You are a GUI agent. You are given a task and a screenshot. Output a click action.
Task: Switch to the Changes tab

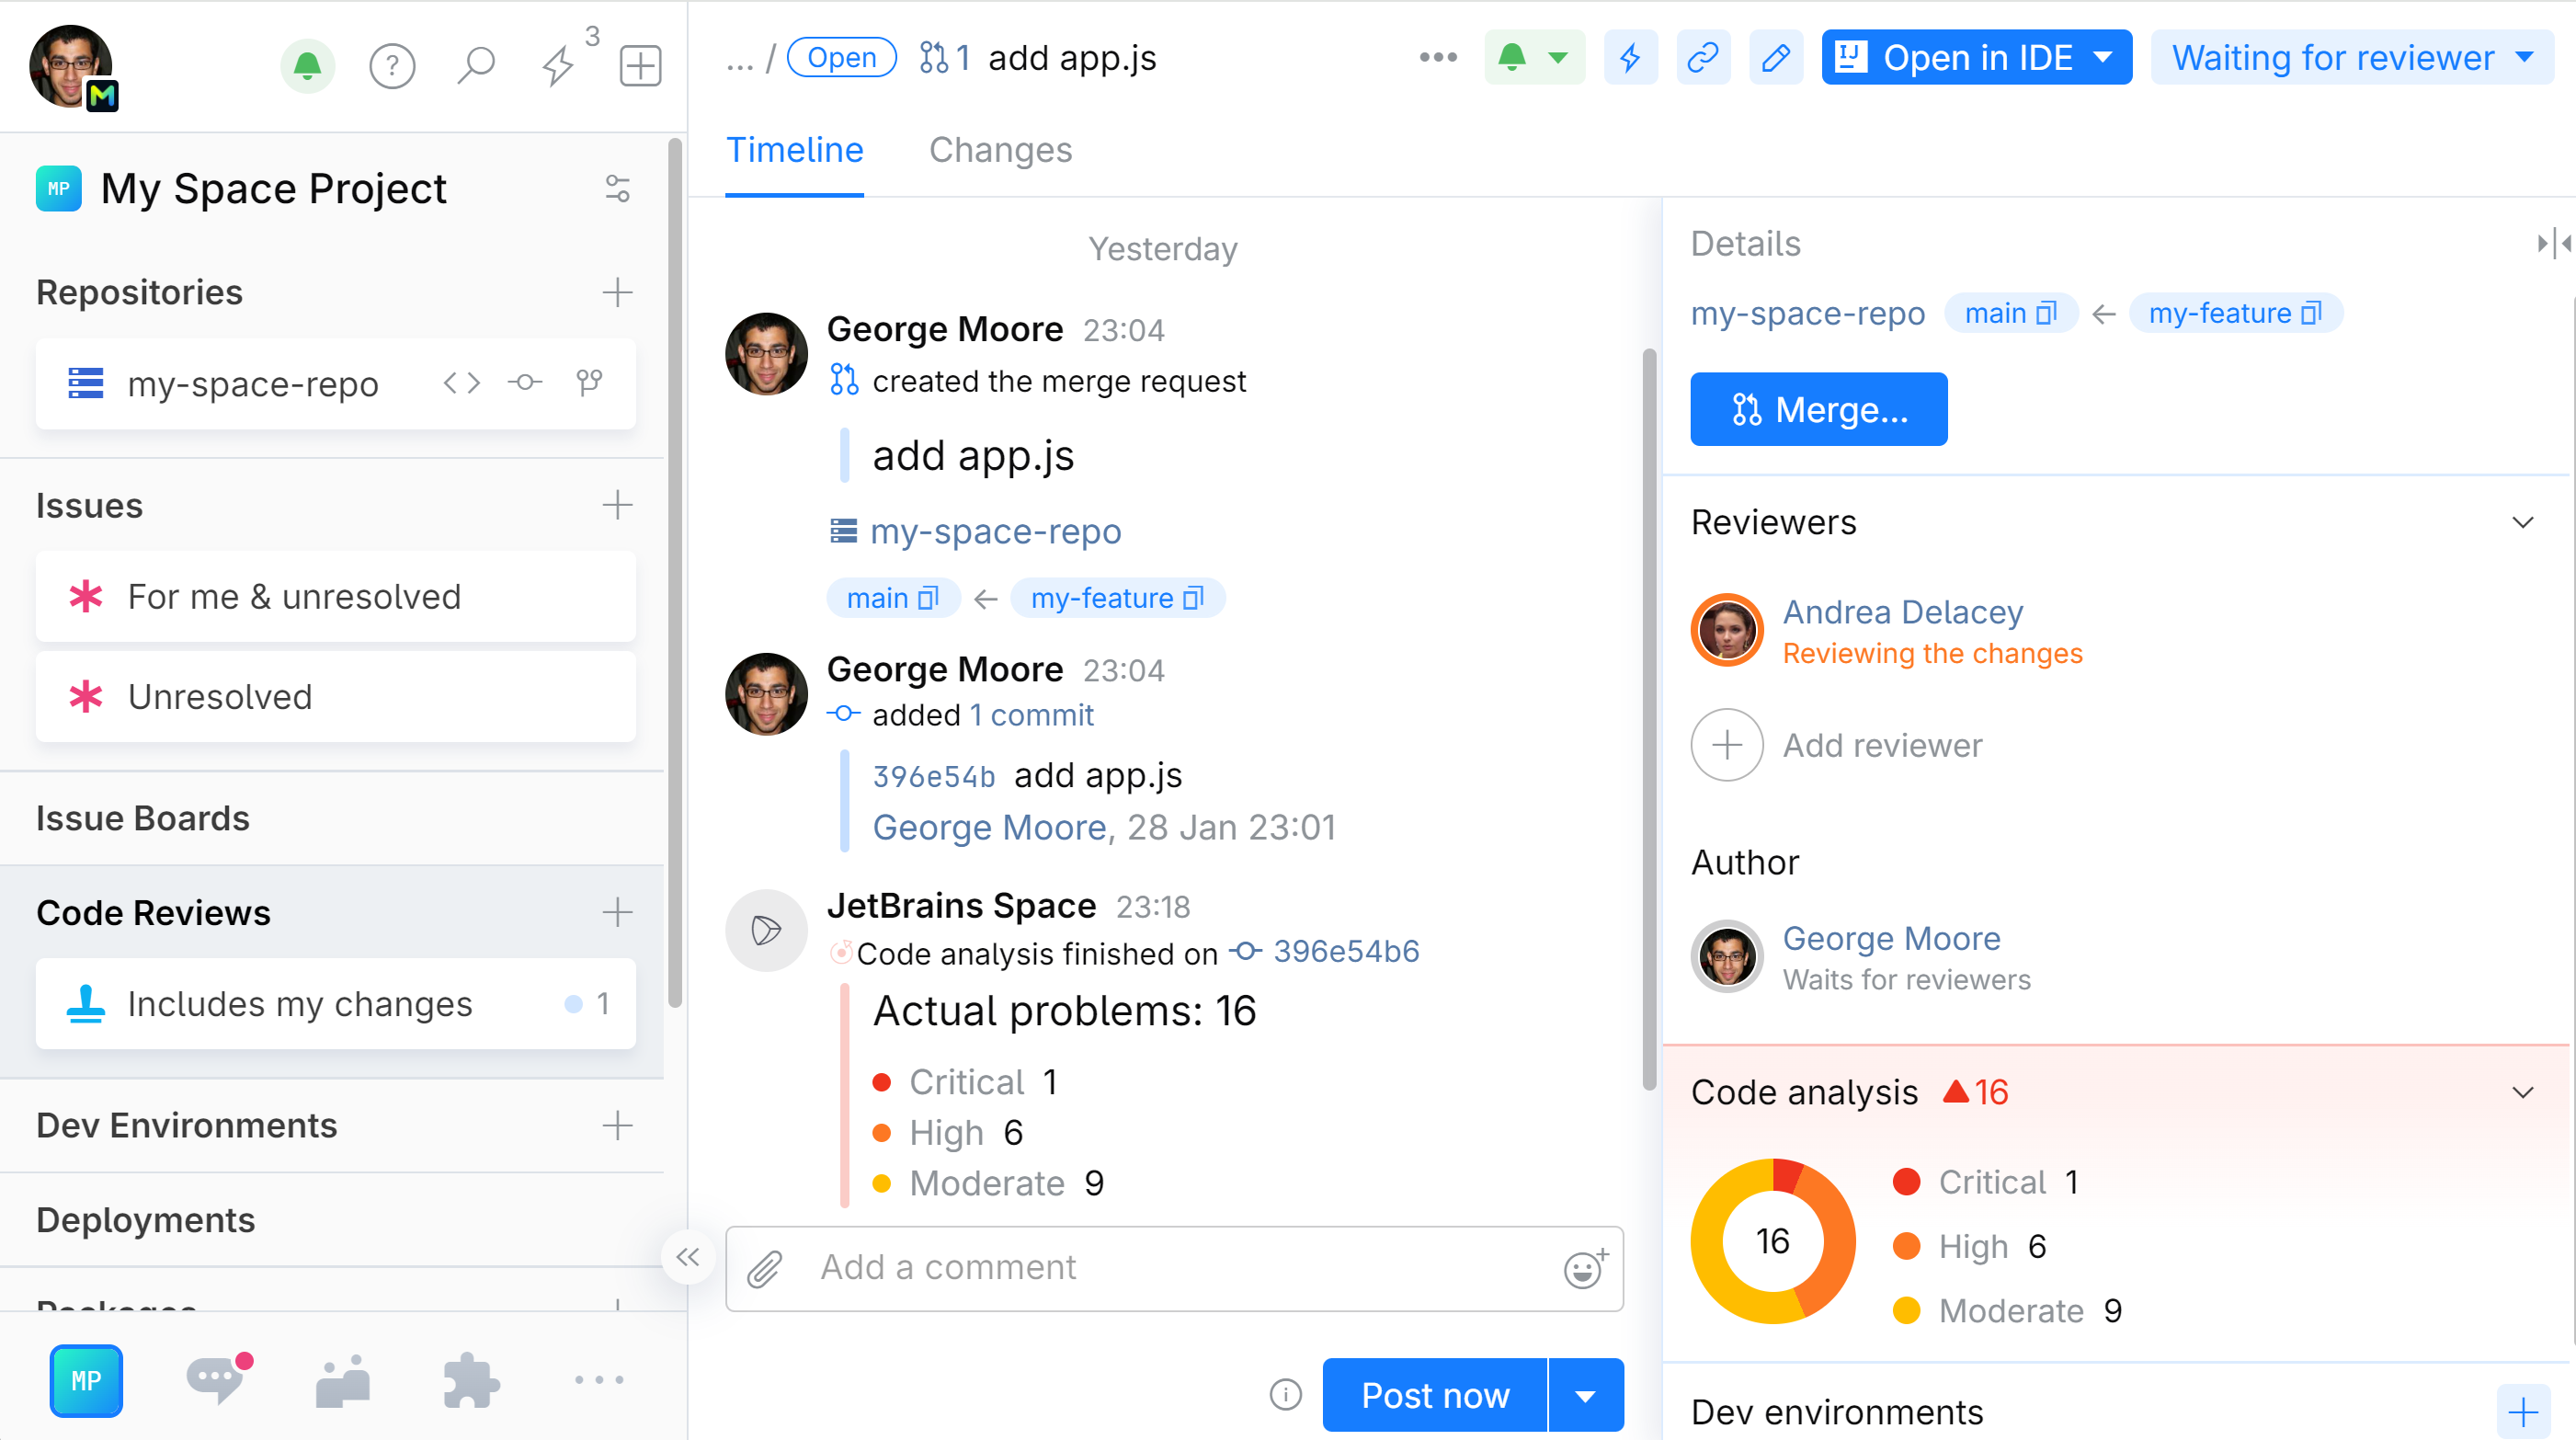coord(1000,150)
